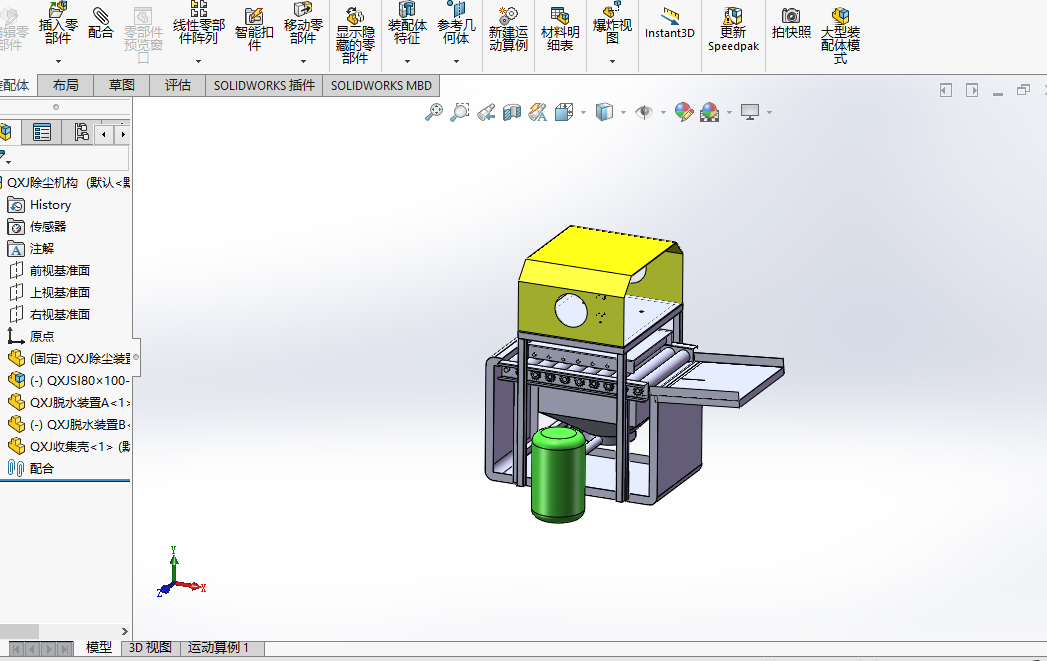Expand Insert Components dropdown arrow
1047x661 pixels.
(x=58, y=61)
